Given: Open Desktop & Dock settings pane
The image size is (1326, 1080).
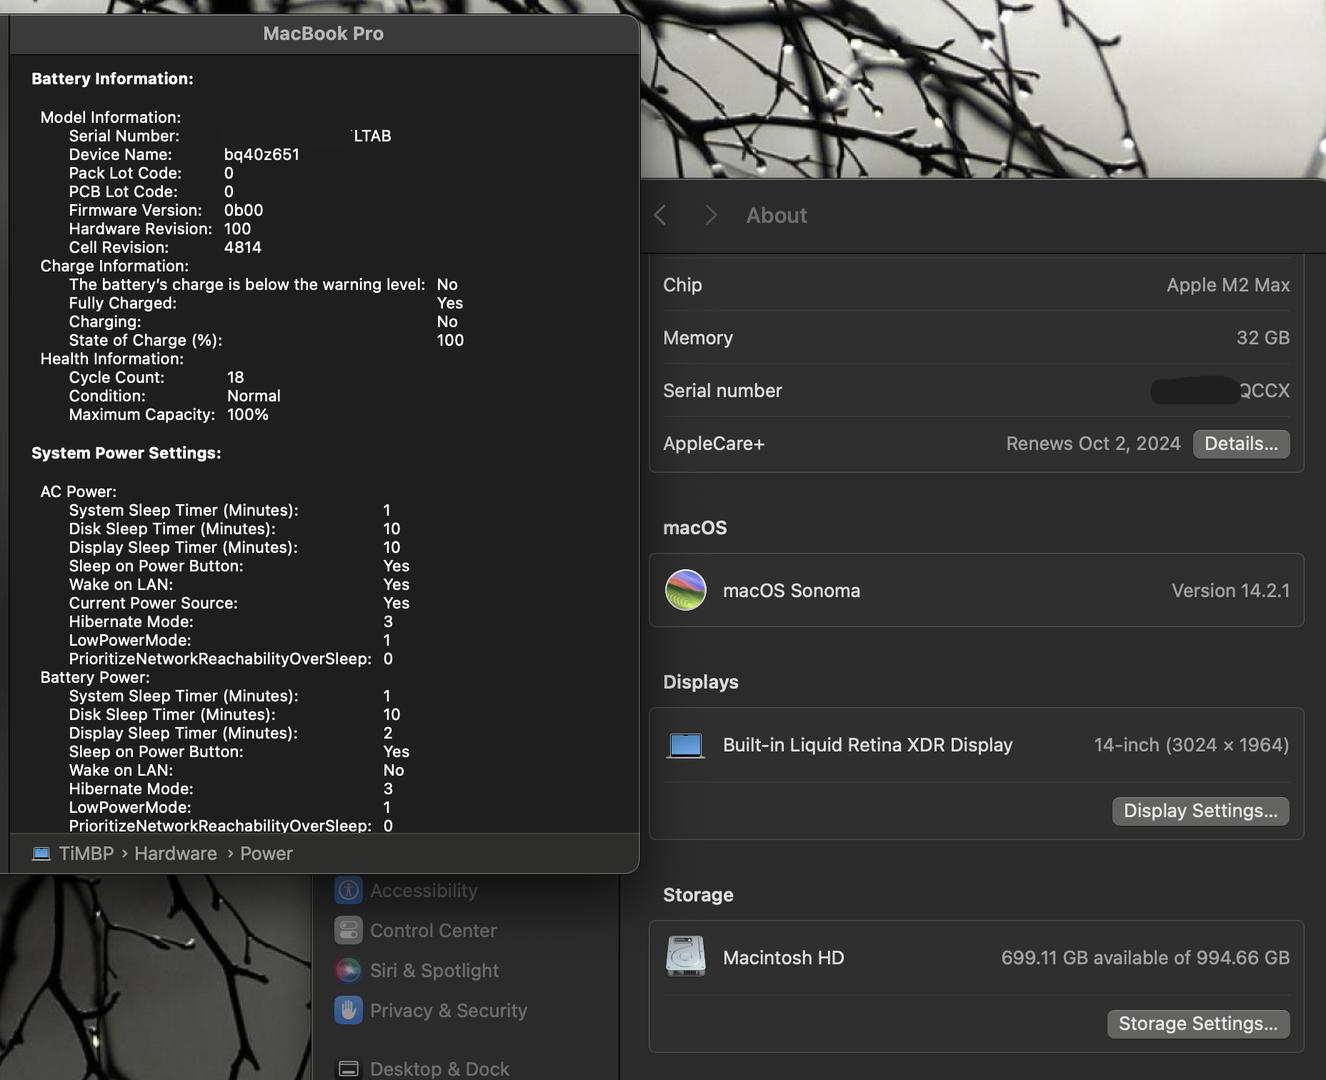Looking at the screenshot, I should click(x=439, y=1068).
